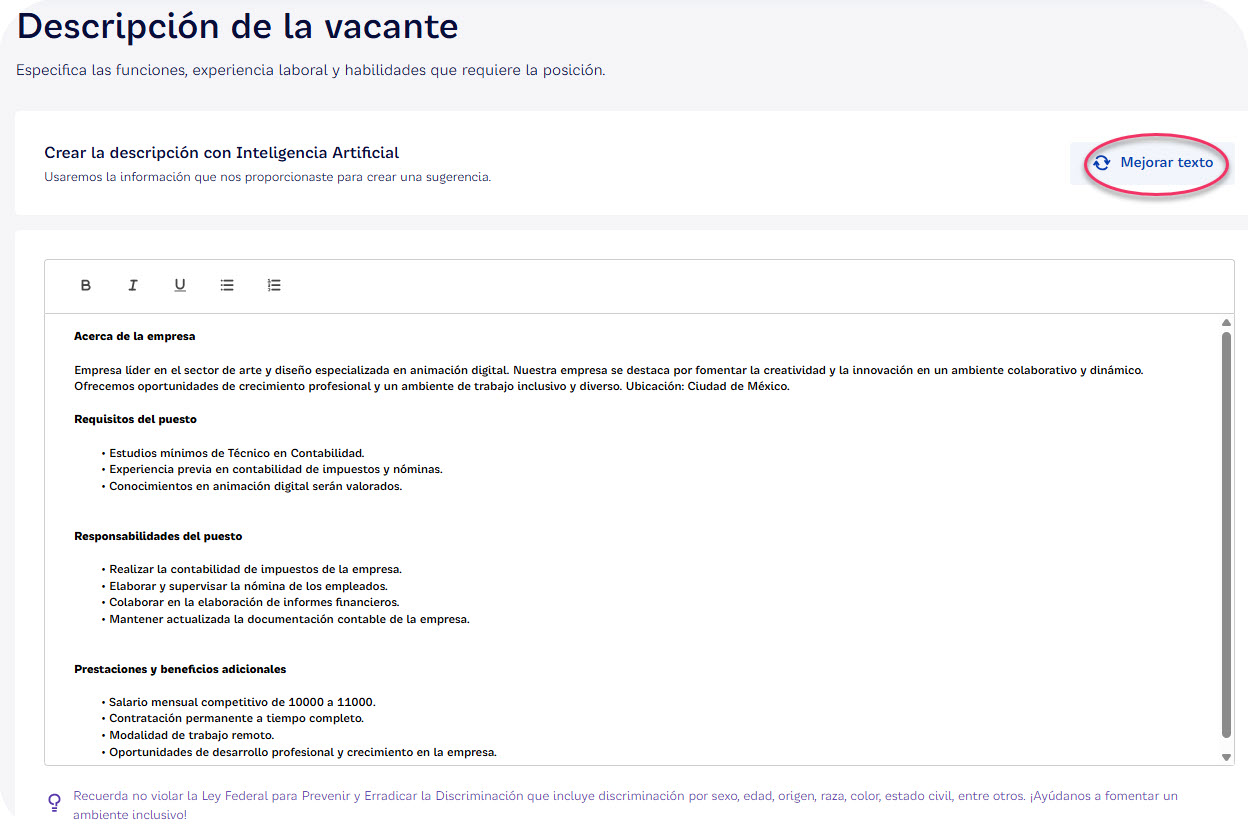Toggle bold formatting in the editor toolbar

click(86, 285)
